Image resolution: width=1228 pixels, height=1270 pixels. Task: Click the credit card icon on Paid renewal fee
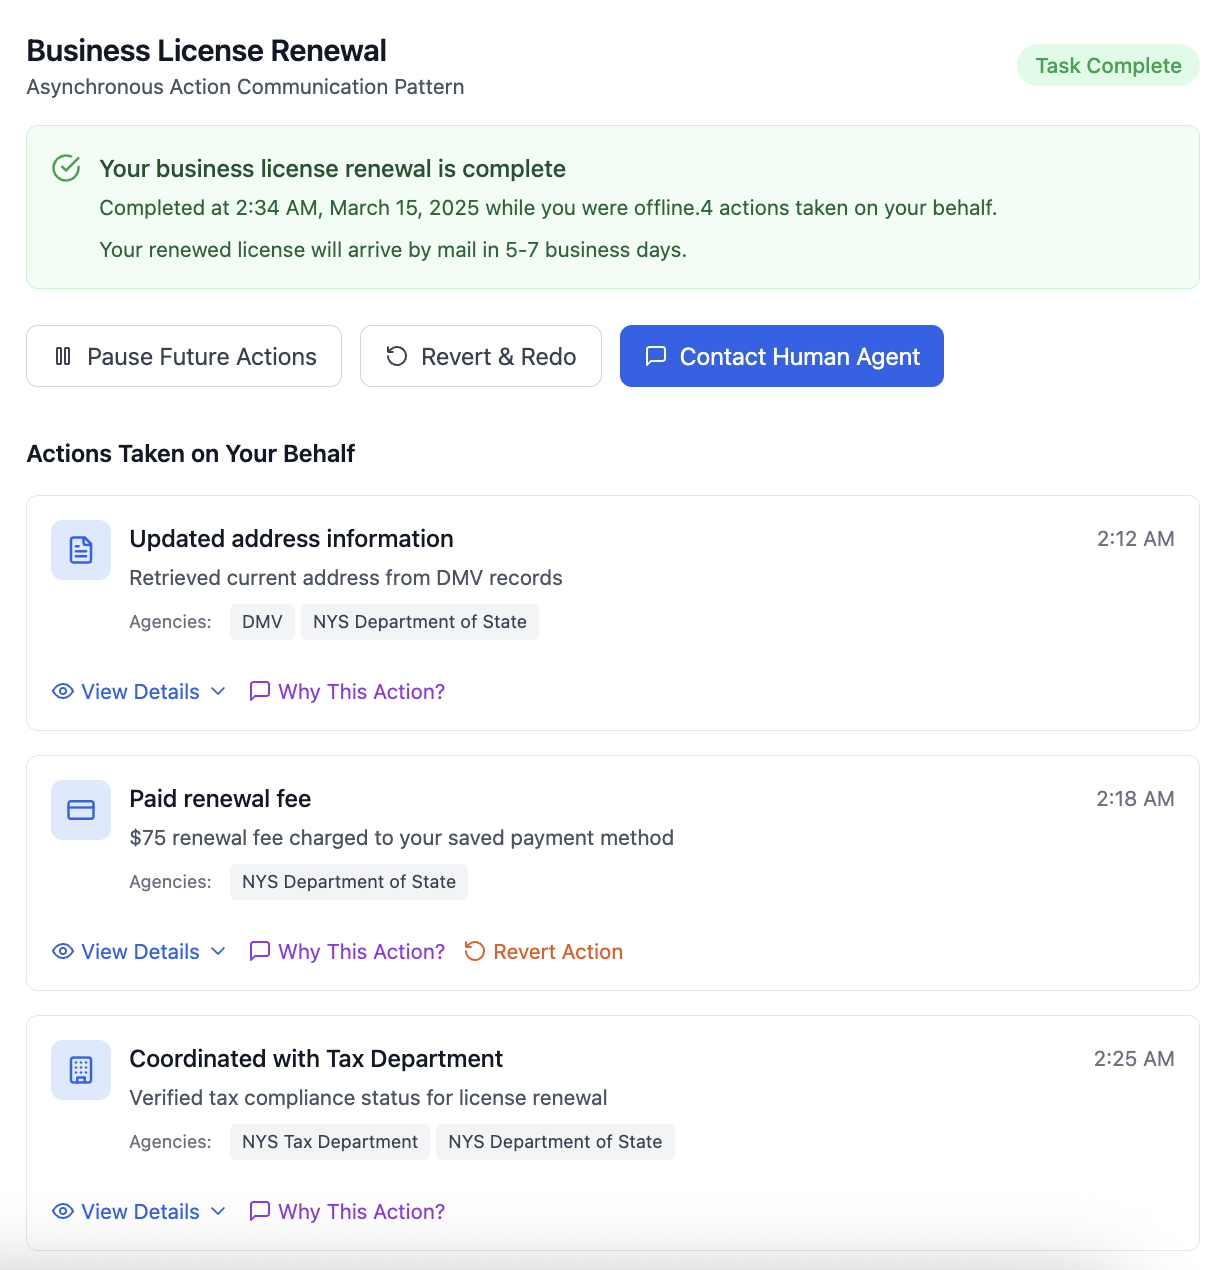coord(80,809)
